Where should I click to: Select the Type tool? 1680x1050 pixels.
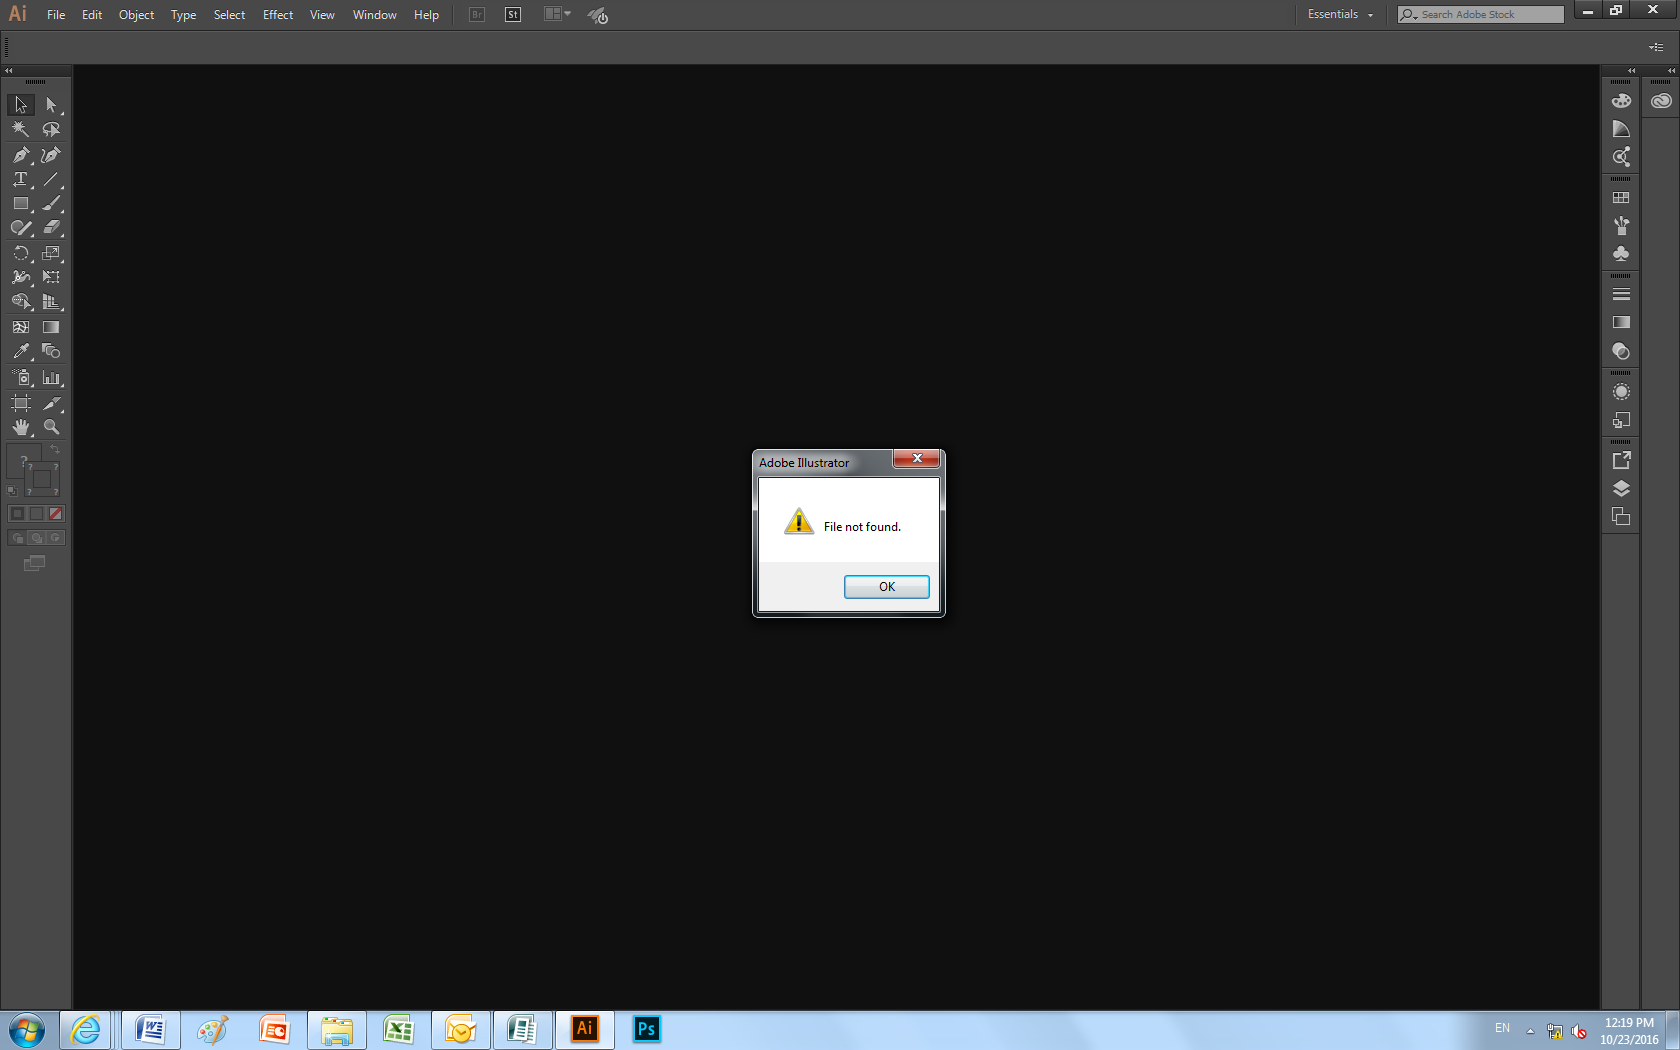click(x=20, y=180)
